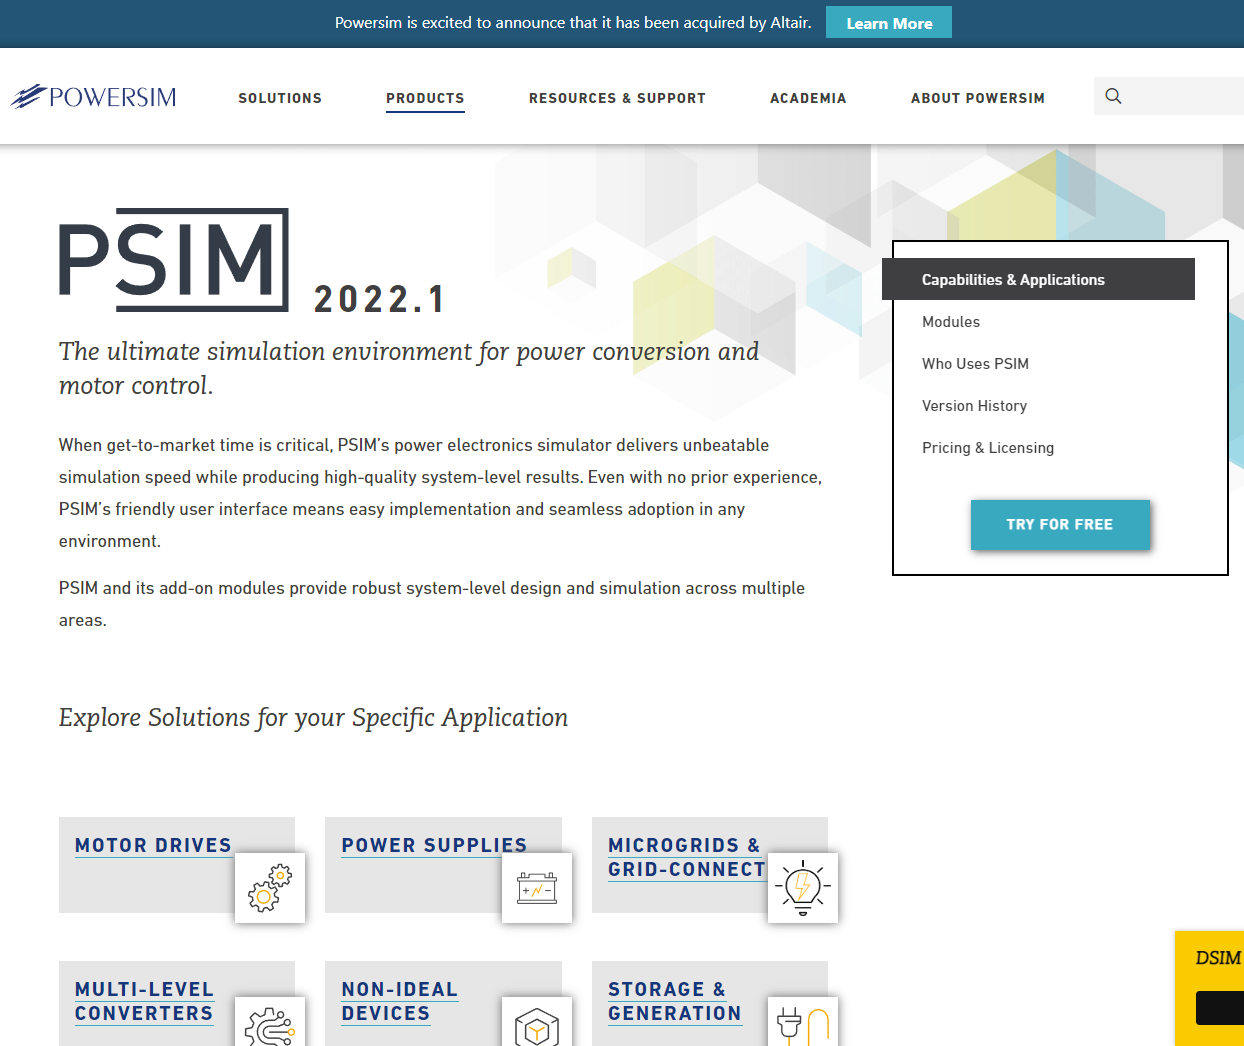Click the Altair acquisition announcement text
The height and width of the screenshot is (1046, 1244).
click(573, 22)
